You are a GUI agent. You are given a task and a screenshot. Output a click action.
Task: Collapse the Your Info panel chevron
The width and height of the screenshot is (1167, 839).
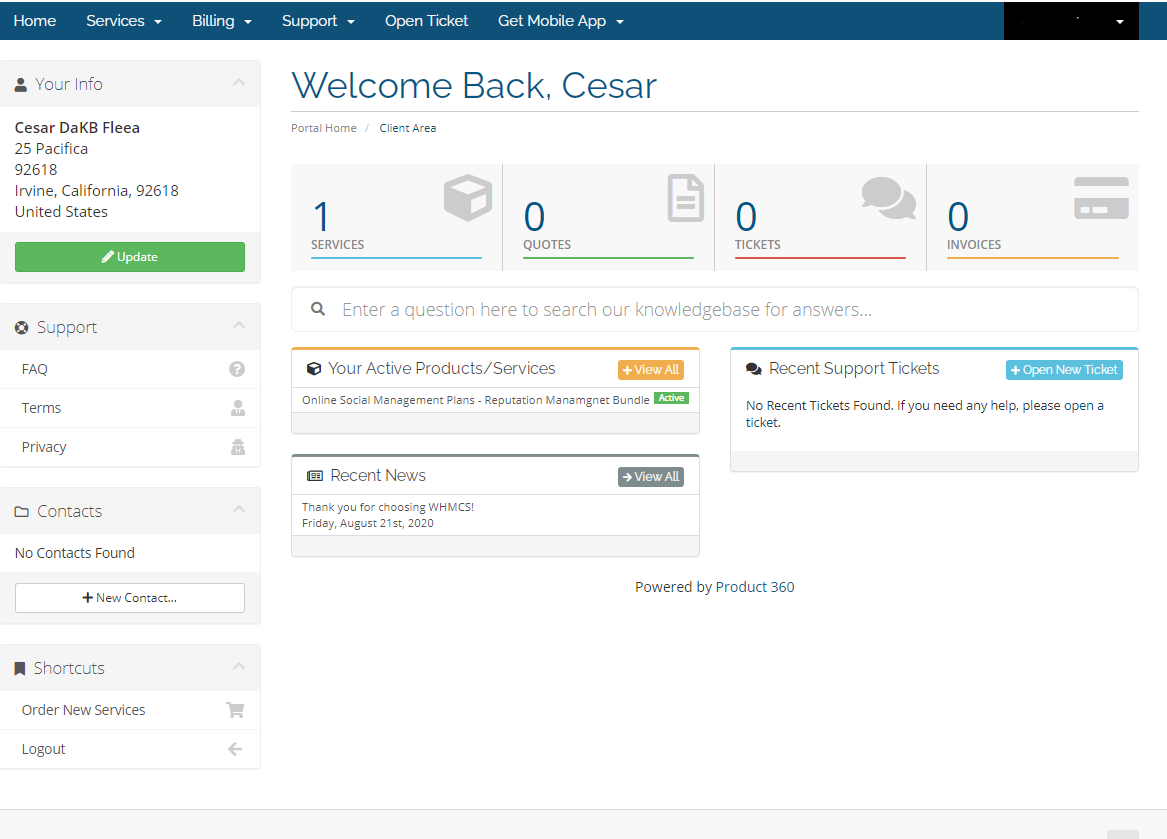tap(239, 83)
